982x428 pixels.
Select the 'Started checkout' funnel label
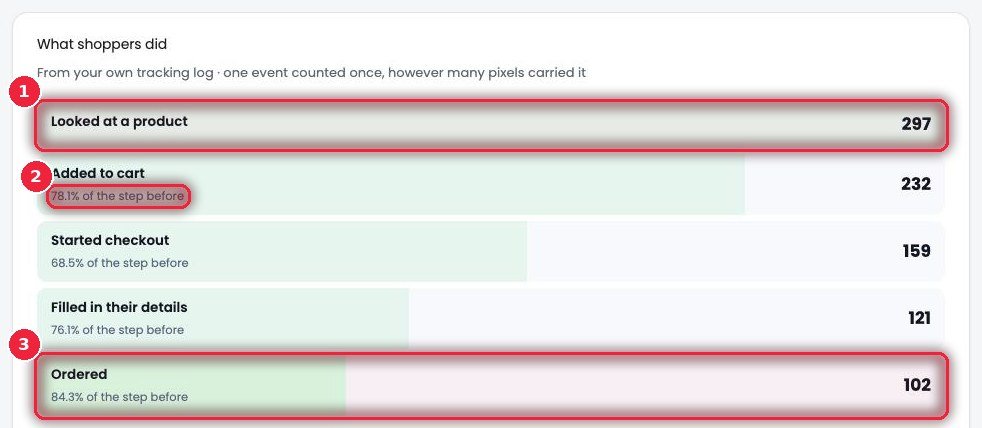pos(110,241)
